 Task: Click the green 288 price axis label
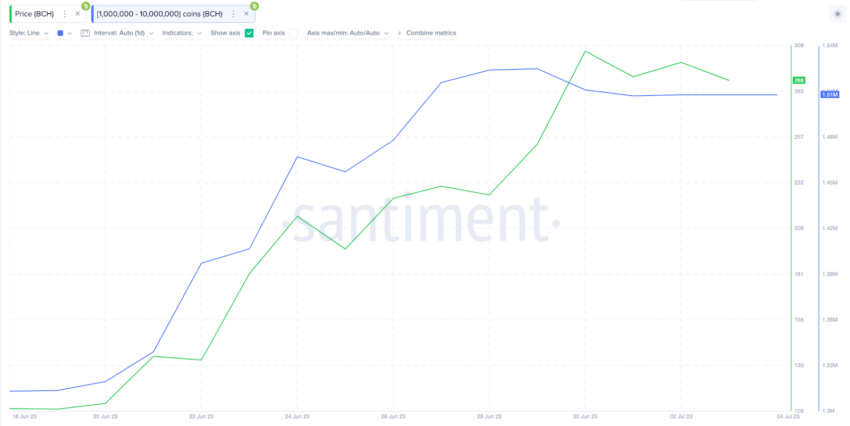(799, 80)
